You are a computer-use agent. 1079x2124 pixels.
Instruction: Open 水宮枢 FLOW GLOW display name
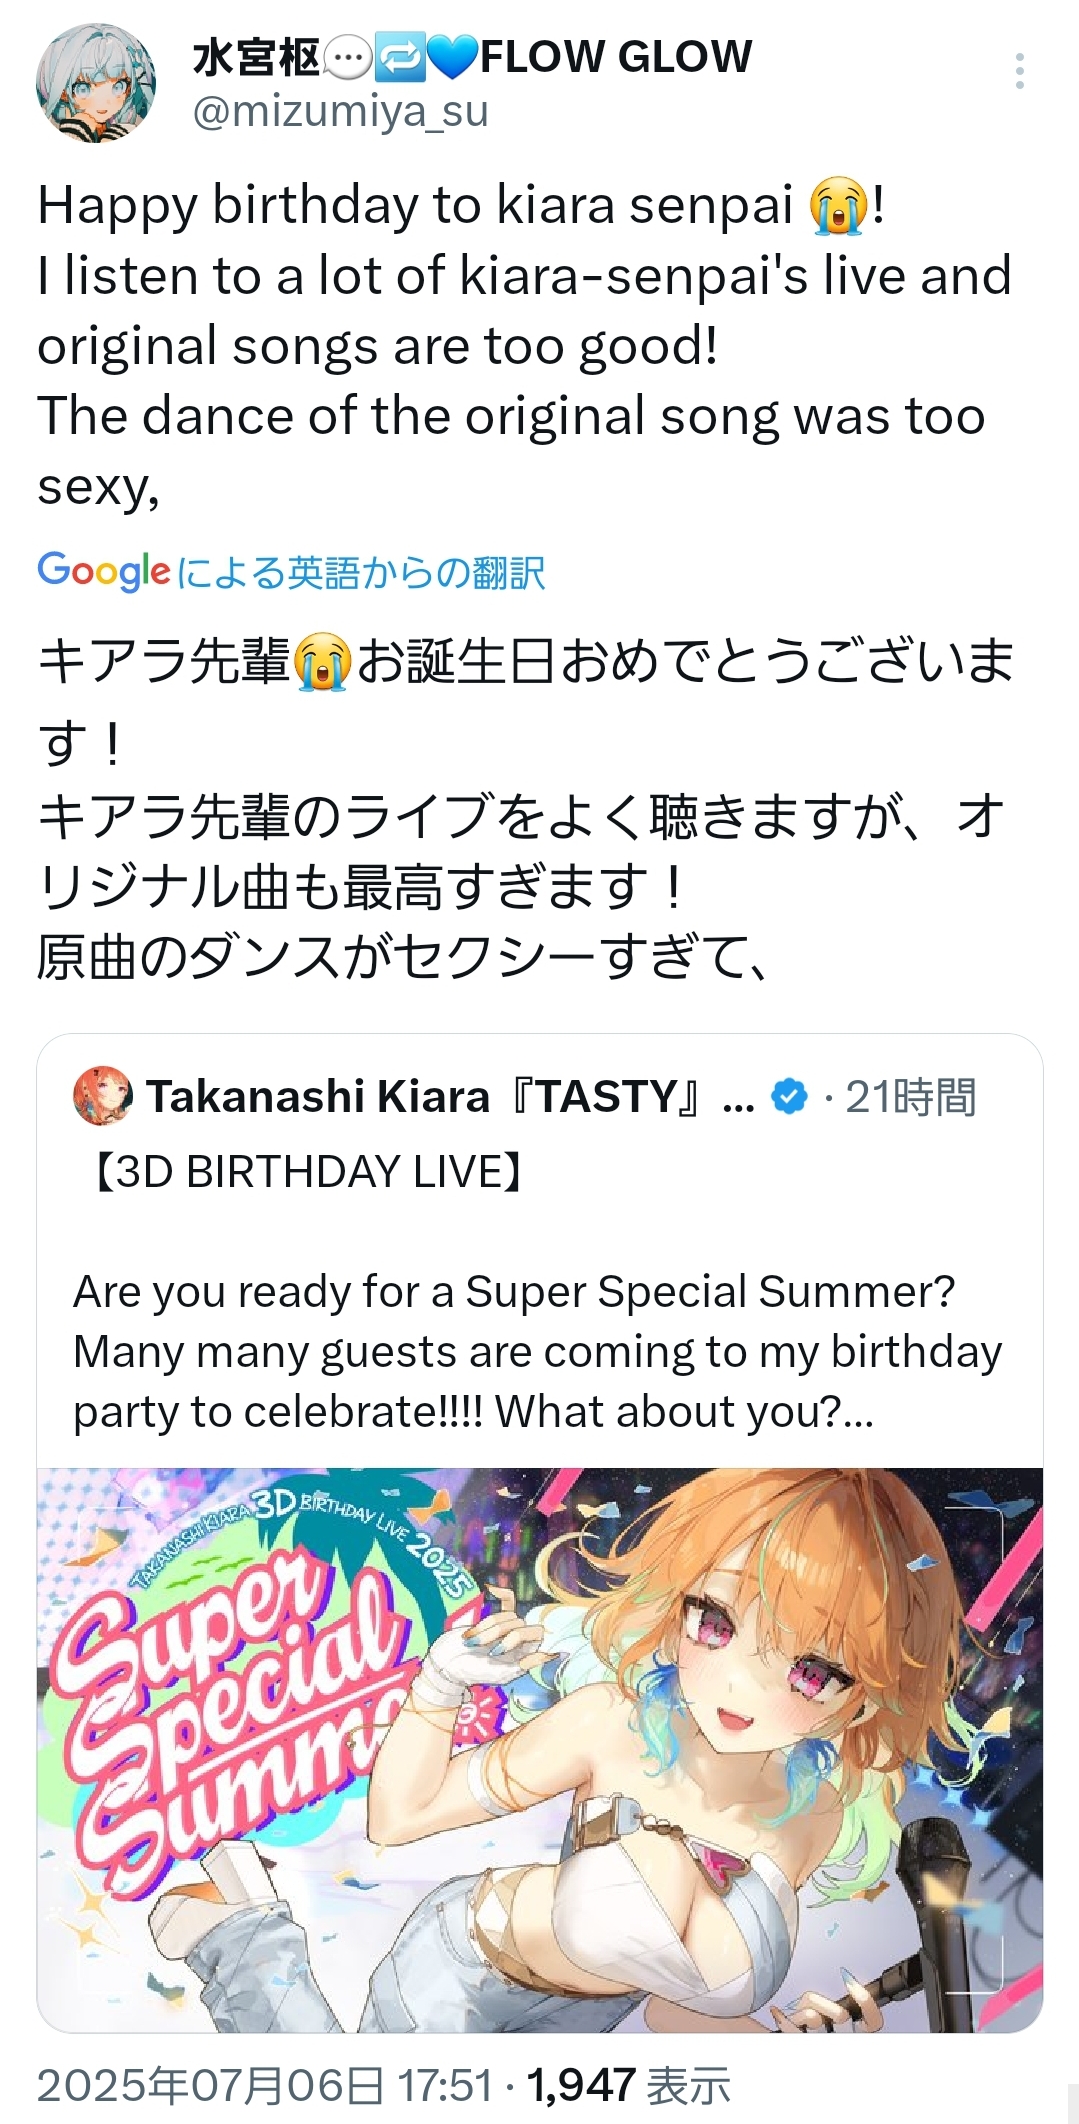pos(471,57)
